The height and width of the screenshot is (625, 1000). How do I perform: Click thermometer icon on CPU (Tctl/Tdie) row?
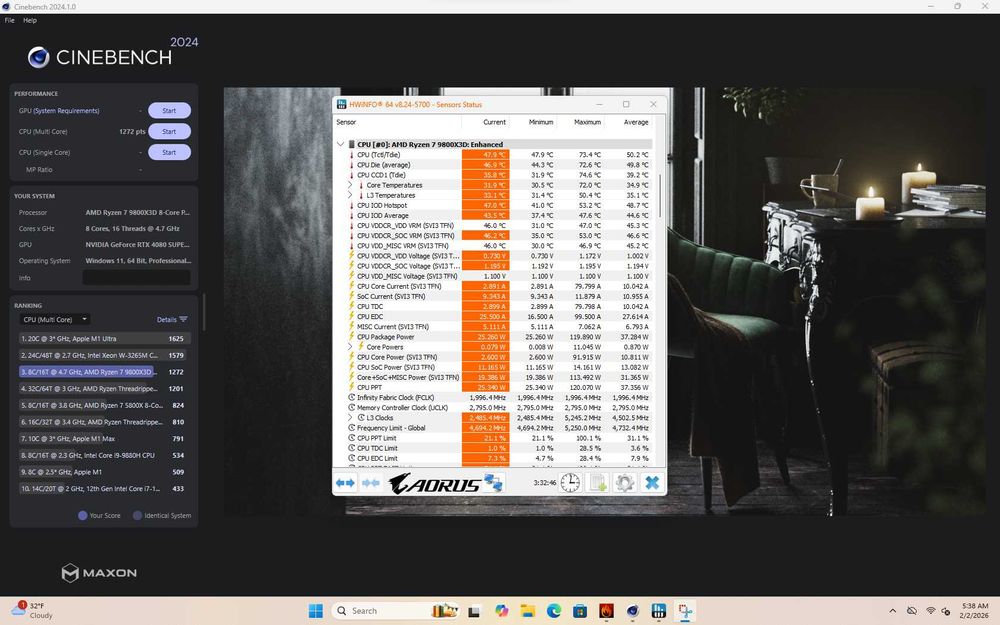point(351,155)
